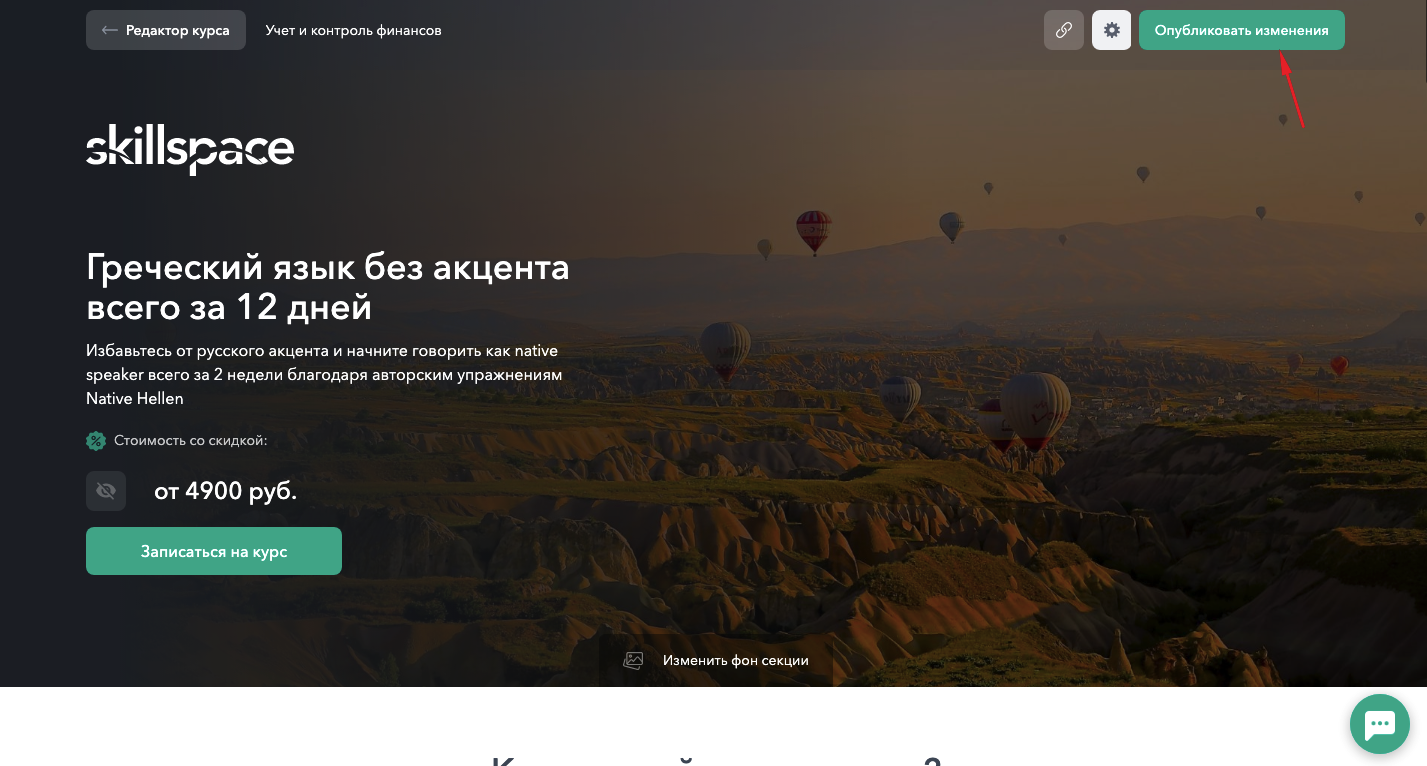
Task: Click the partially visible heading below the hero section
Action: click(716, 760)
